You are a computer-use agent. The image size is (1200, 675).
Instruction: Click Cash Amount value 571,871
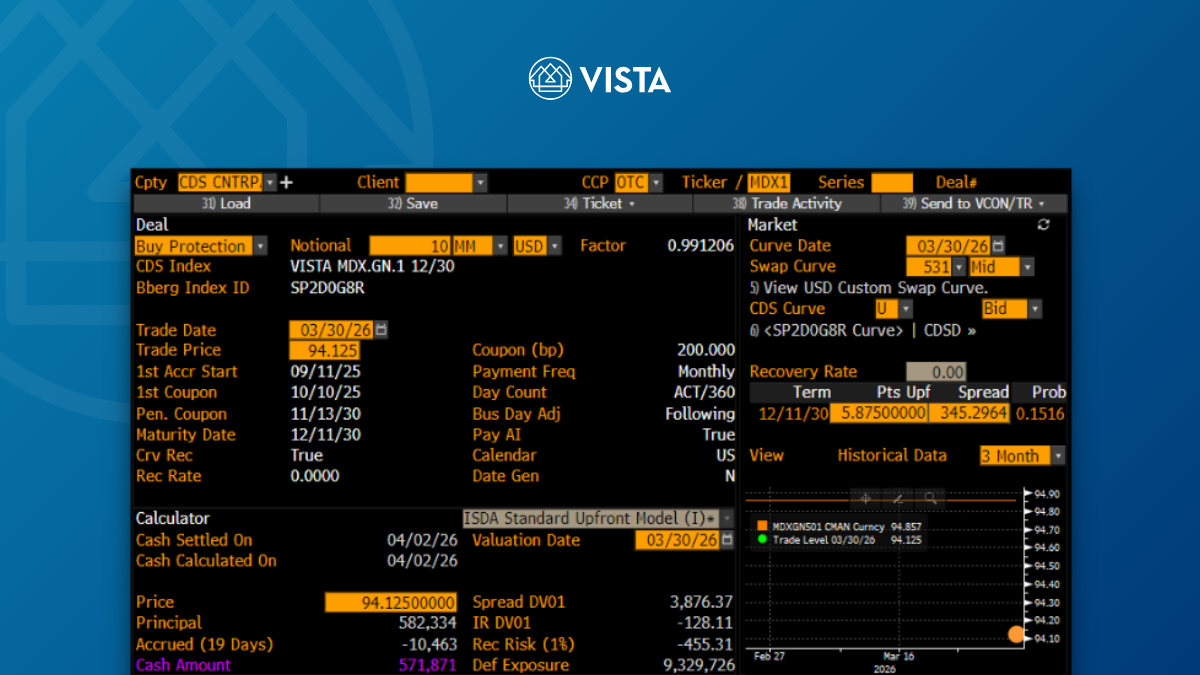point(428,666)
